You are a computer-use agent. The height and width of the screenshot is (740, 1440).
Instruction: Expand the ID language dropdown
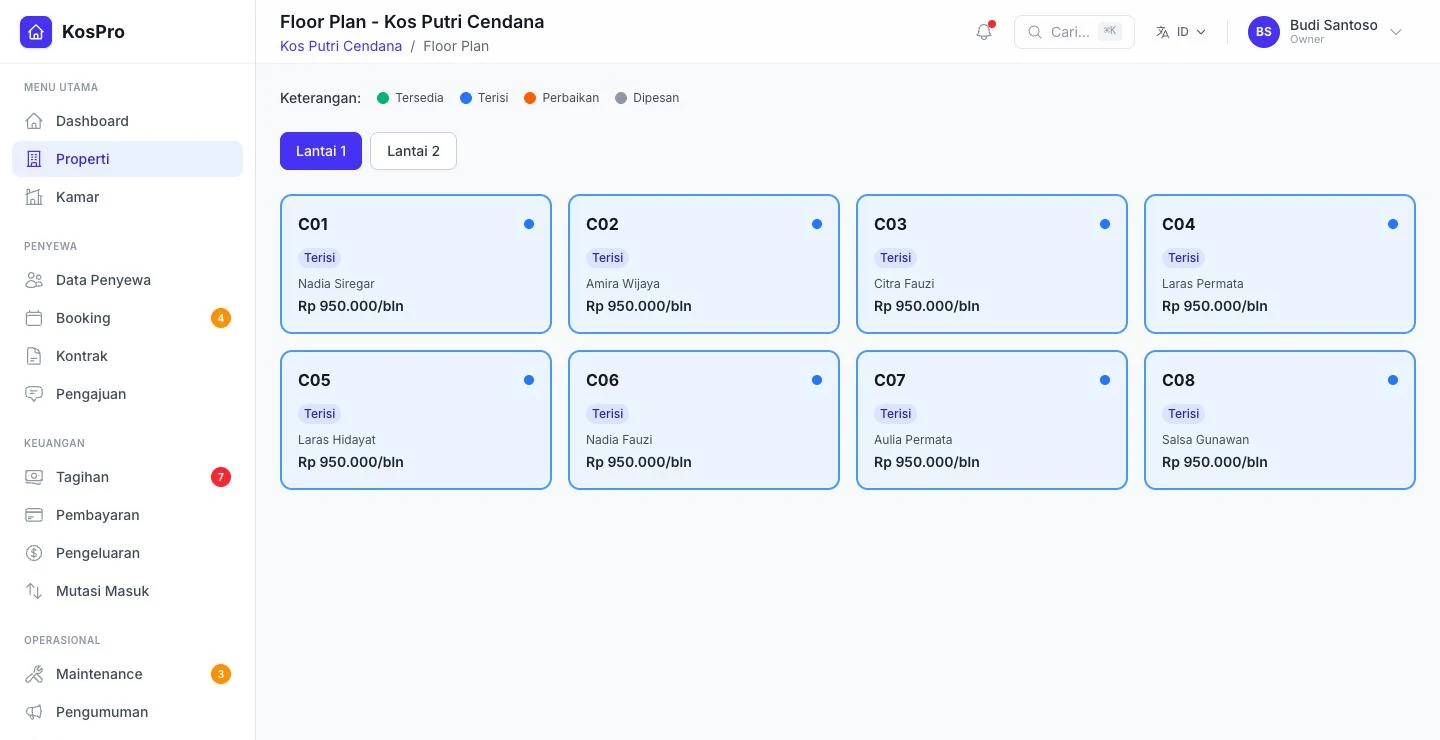pos(1181,32)
